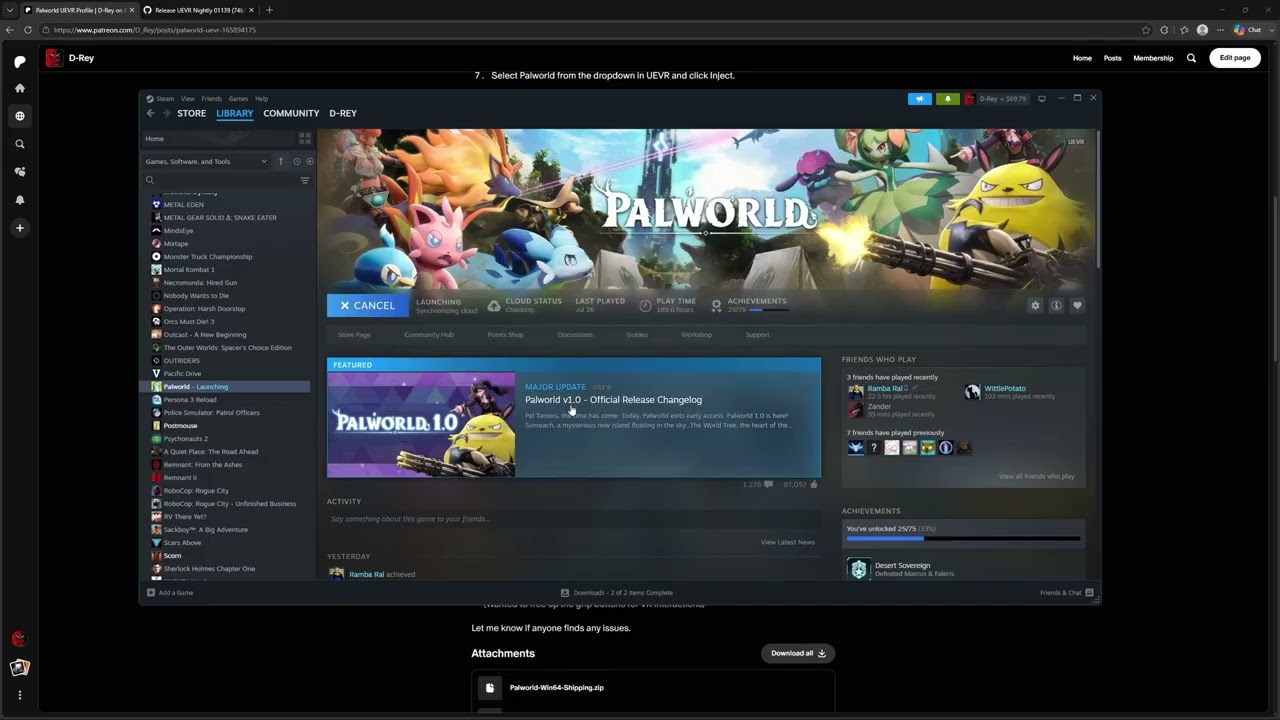The image size is (1280, 720).
Task: Click the Palworld 1.0 featured thumbnail
Action: point(421,424)
